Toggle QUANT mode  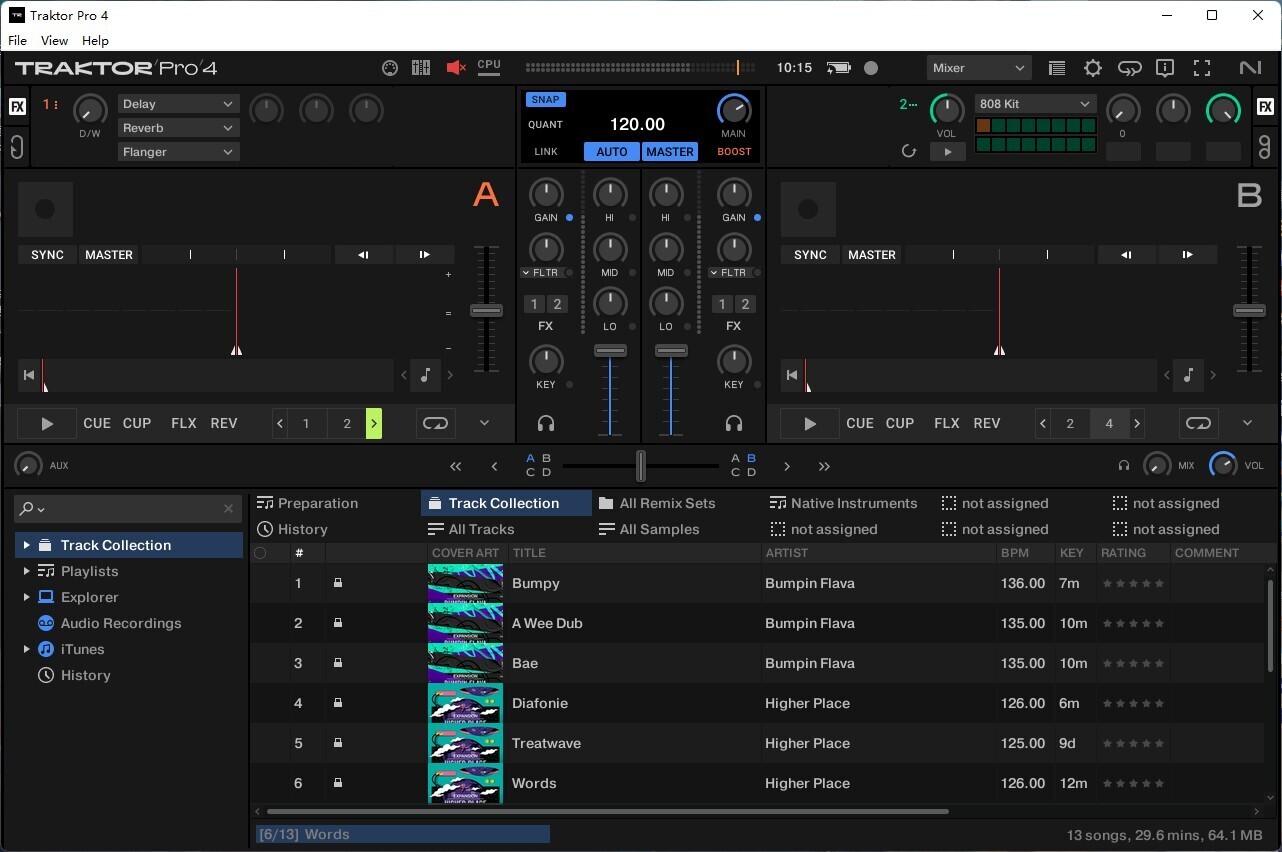[546, 125]
